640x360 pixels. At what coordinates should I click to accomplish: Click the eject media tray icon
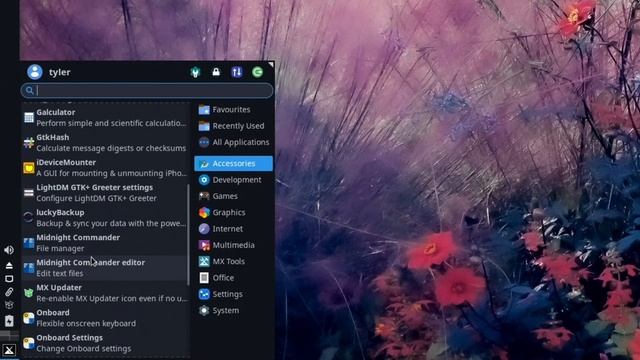(9, 265)
